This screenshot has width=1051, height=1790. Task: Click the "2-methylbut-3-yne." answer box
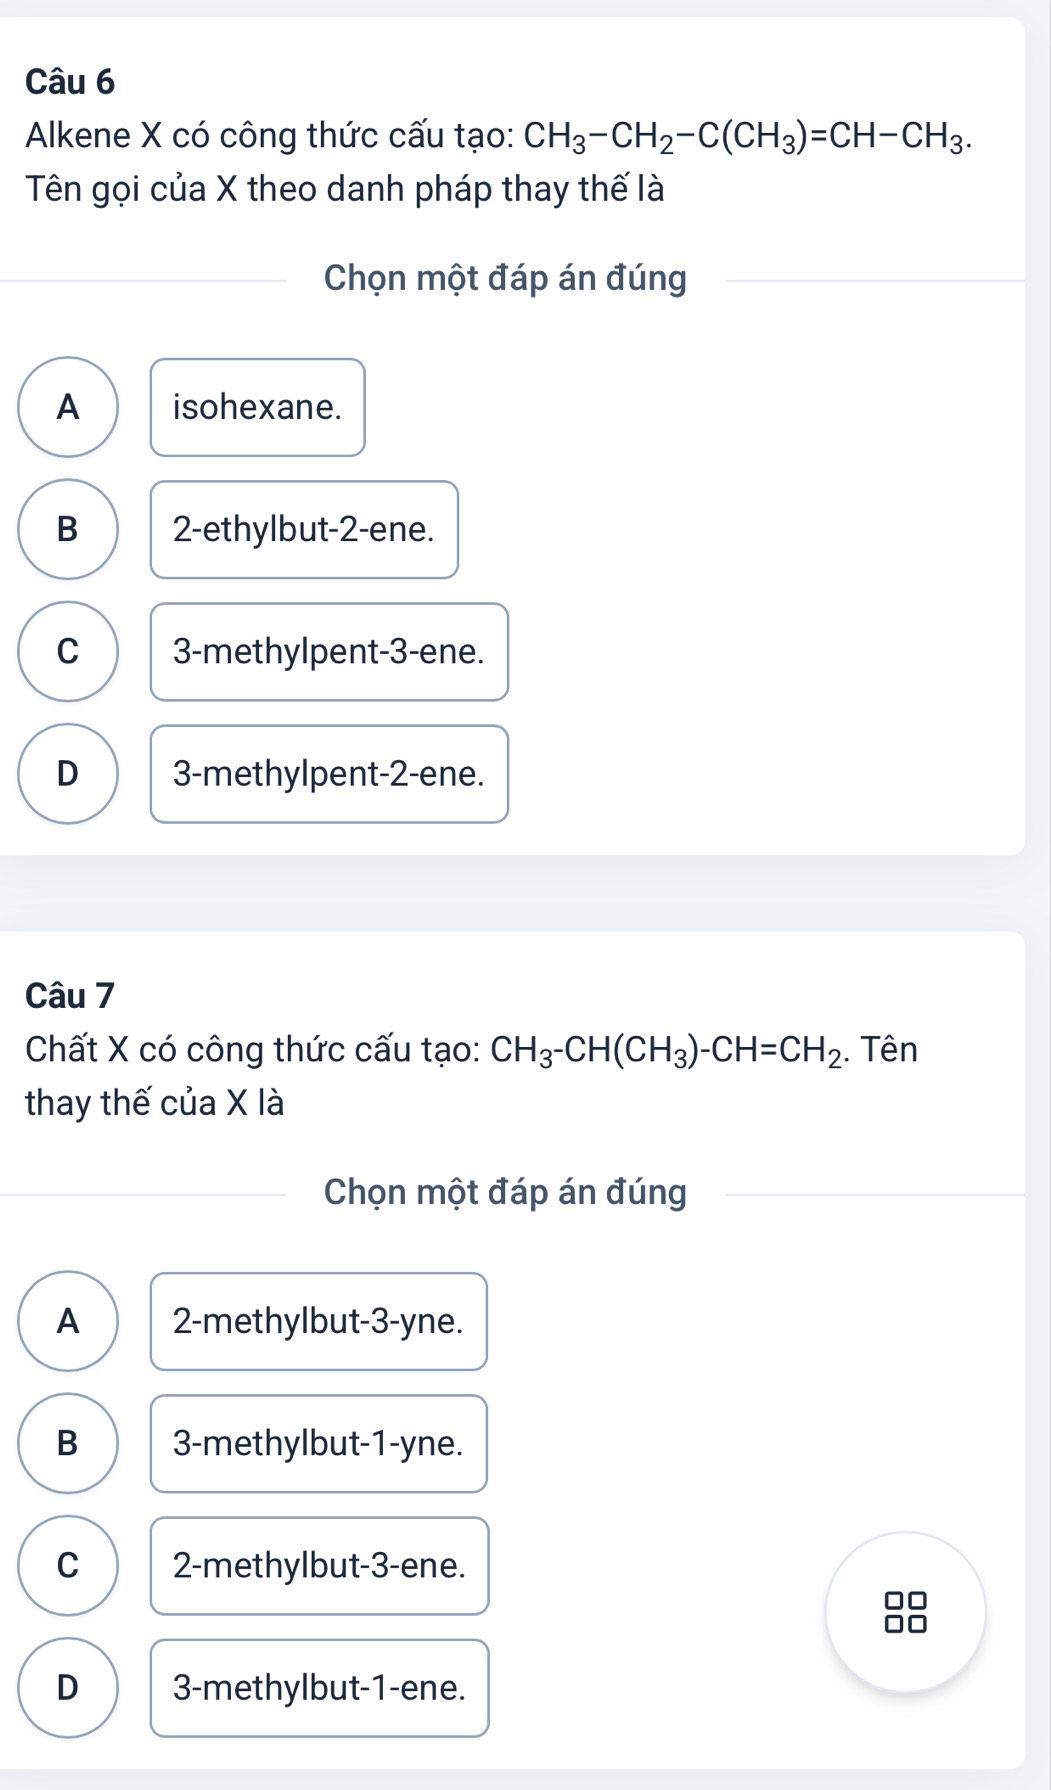pyautogui.click(x=318, y=1321)
